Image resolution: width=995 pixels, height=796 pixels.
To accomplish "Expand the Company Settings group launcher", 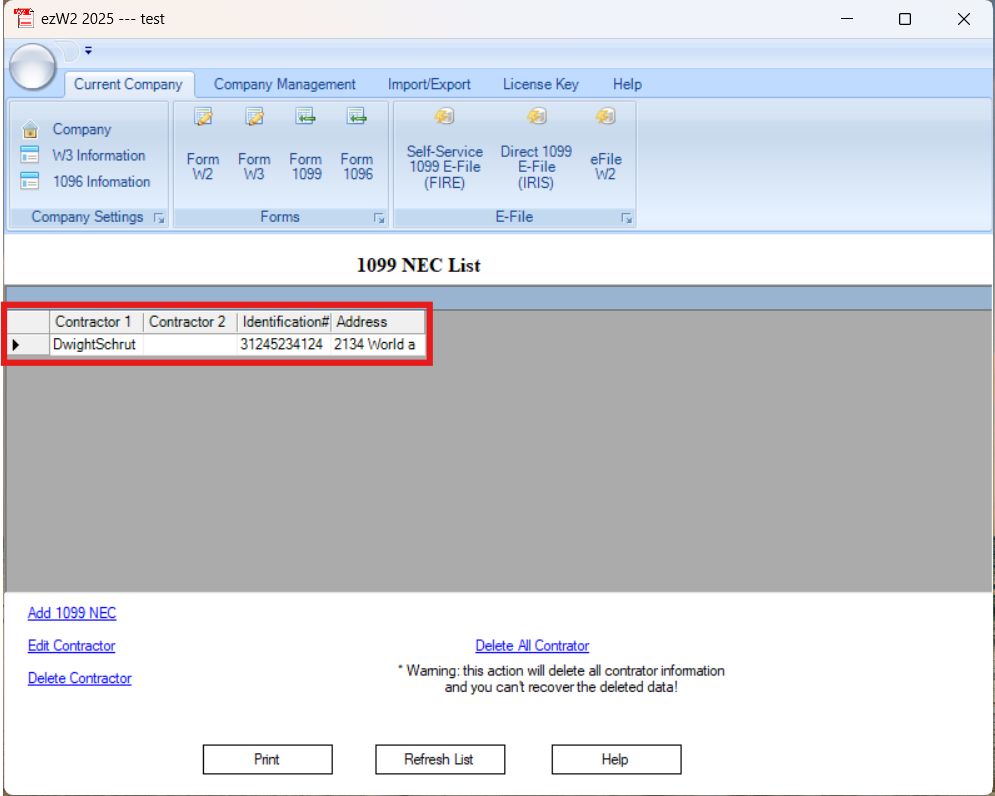I will point(158,218).
